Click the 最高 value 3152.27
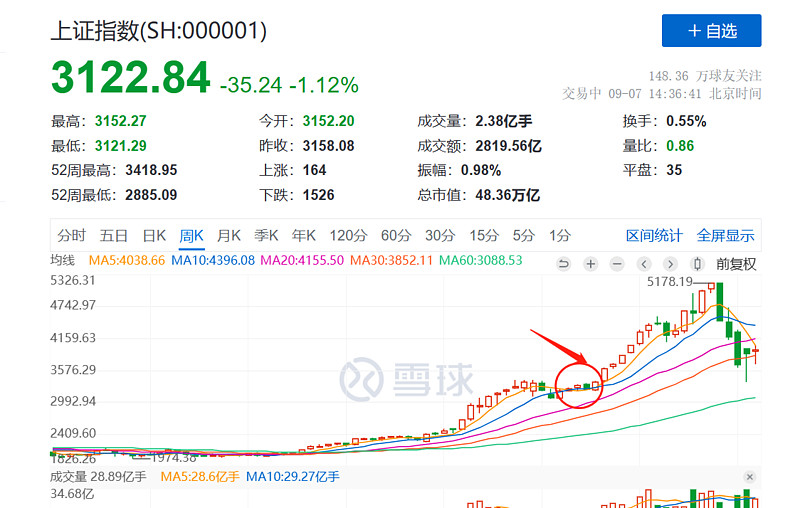 point(120,121)
